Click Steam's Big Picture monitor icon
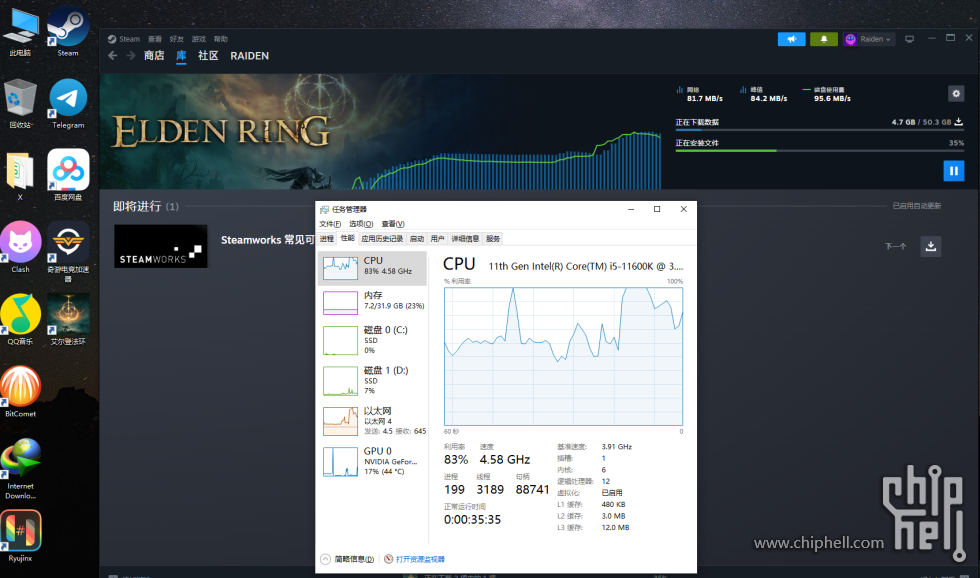 click(909, 39)
